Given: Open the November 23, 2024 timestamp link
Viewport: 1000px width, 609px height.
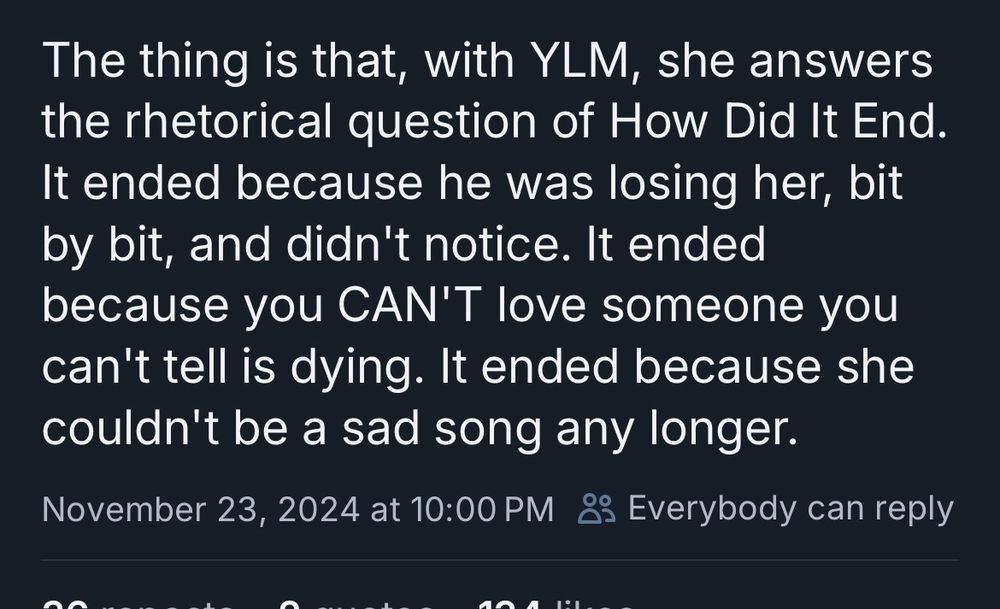Looking at the screenshot, I should 297,509.
